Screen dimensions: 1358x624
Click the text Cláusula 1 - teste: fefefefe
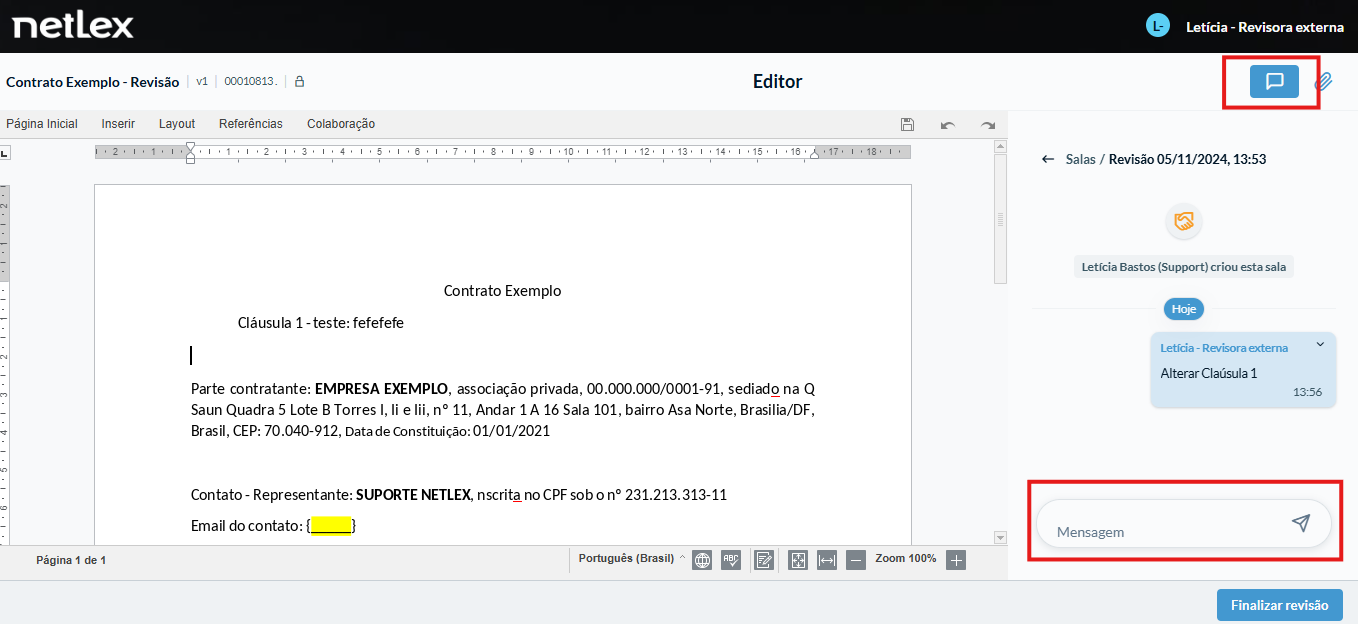321,323
